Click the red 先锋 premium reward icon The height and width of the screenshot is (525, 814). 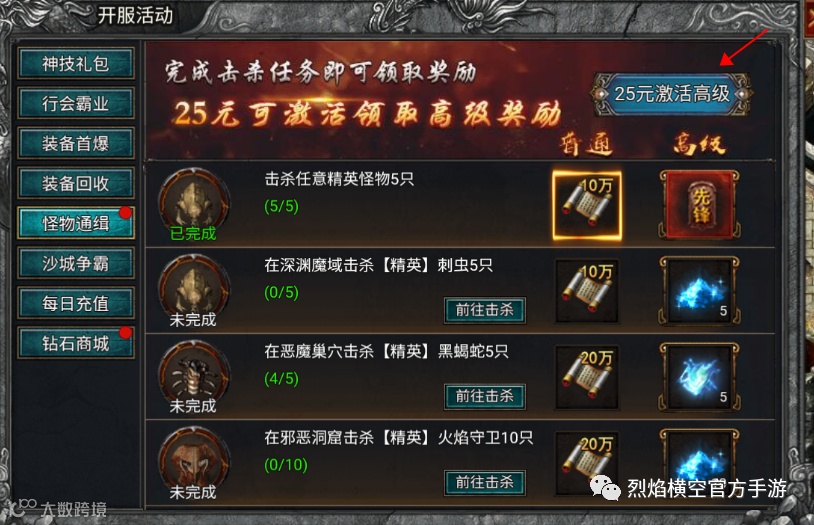(x=699, y=205)
